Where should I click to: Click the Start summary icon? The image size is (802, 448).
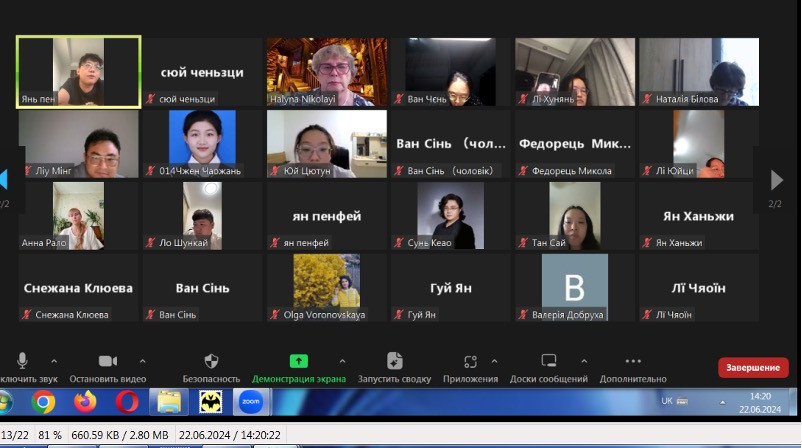pyautogui.click(x=394, y=361)
